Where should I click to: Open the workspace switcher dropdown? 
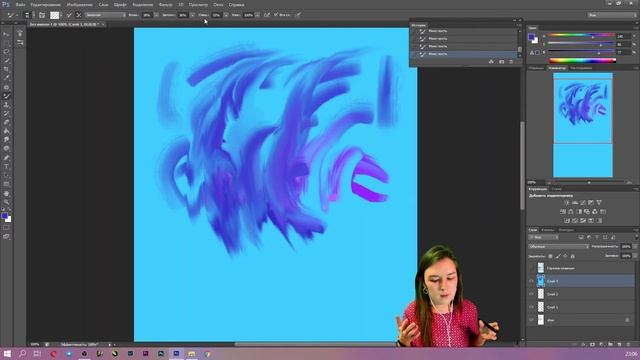tap(611, 15)
